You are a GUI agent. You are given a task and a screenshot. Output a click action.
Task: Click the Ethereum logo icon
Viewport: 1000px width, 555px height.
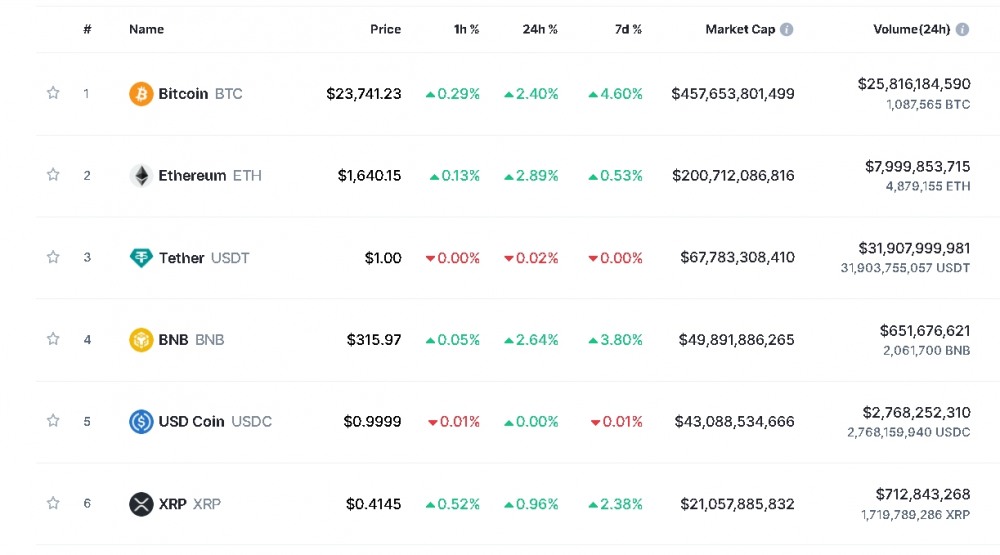point(141,176)
